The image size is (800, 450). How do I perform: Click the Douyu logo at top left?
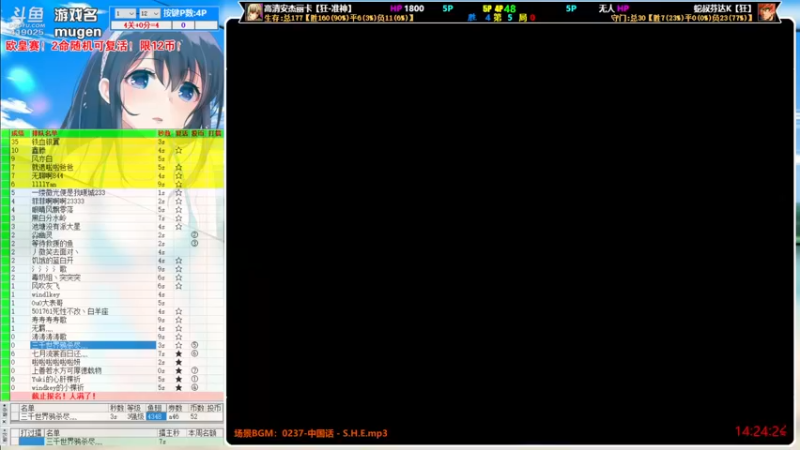coord(28,20)
